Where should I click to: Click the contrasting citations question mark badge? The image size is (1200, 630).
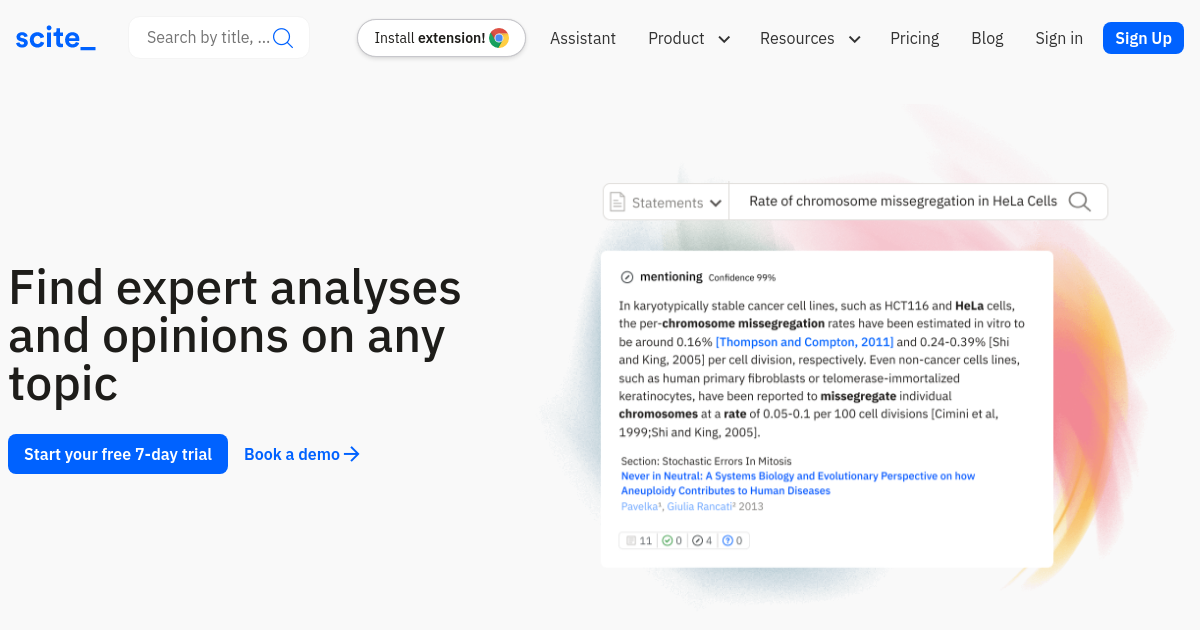point(733,541)
